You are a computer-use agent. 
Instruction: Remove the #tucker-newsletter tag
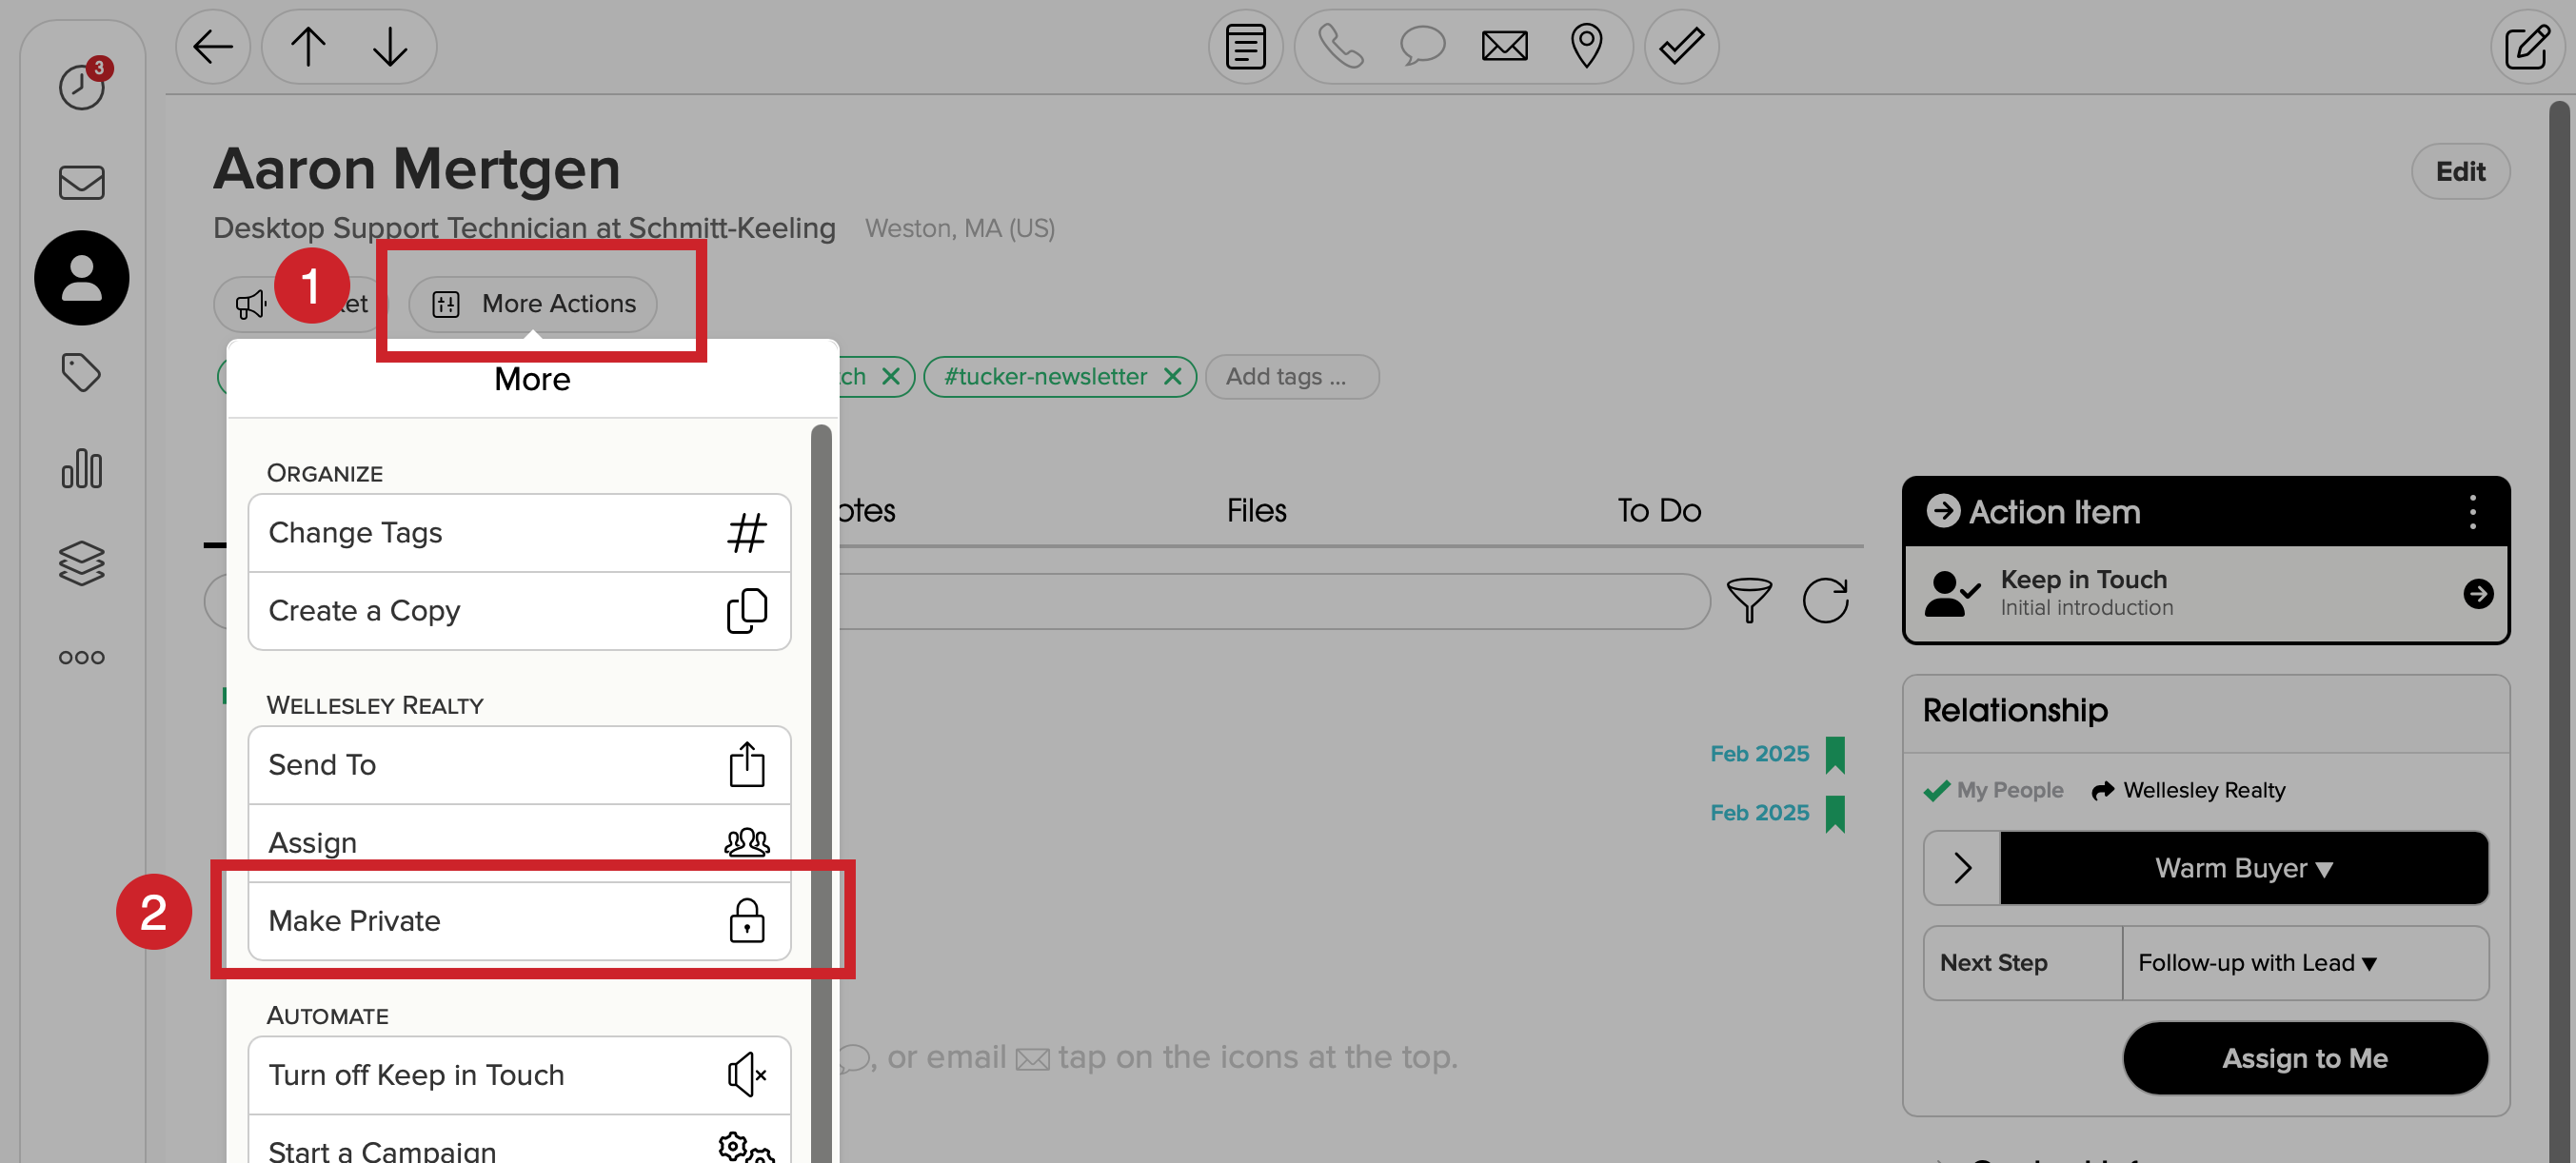click(1173, 376)
